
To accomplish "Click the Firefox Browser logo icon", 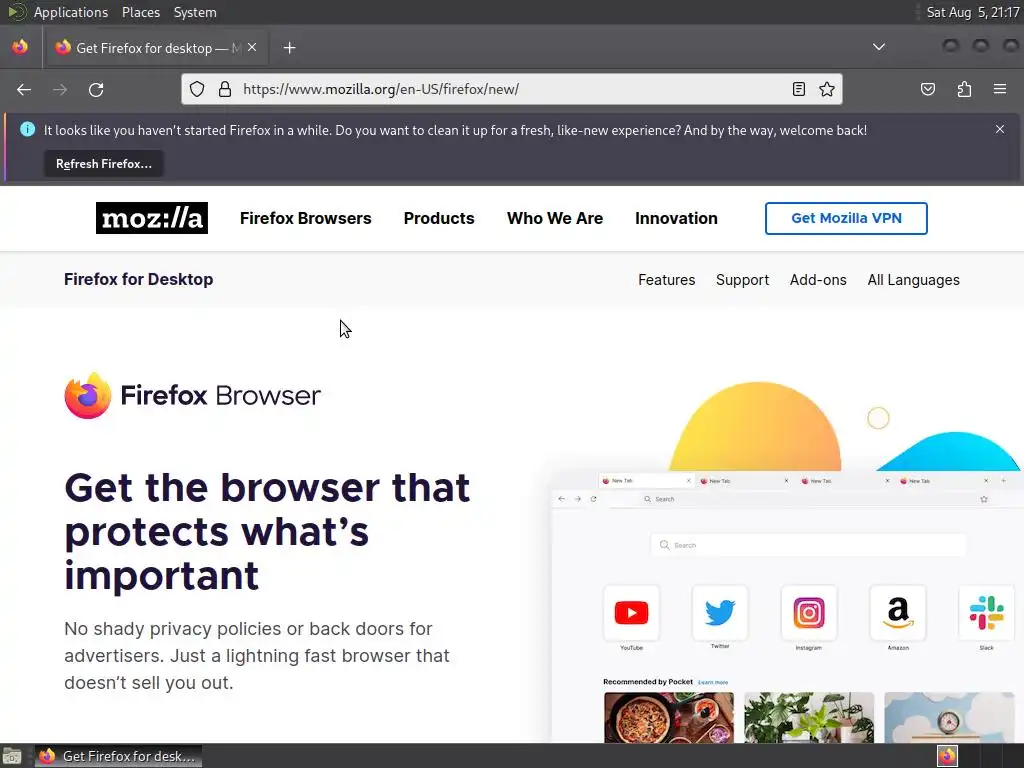I will pos(88,395).
